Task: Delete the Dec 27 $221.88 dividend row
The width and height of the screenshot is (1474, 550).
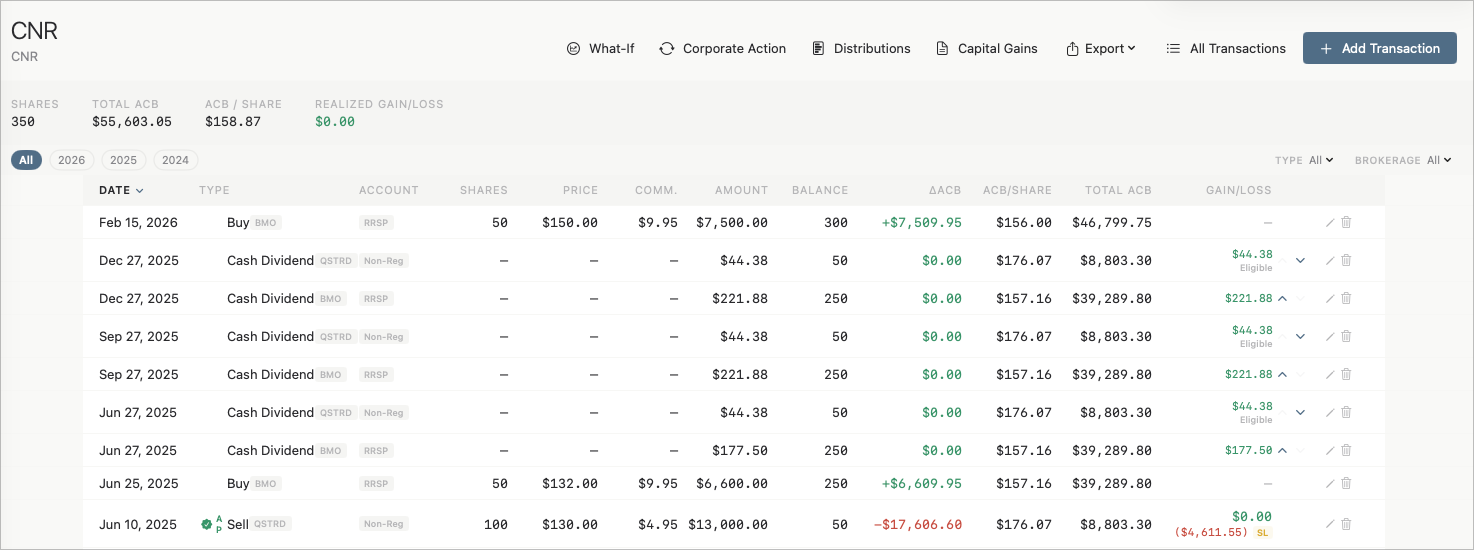Action: pyautogui.click(x=1346, y=298)
